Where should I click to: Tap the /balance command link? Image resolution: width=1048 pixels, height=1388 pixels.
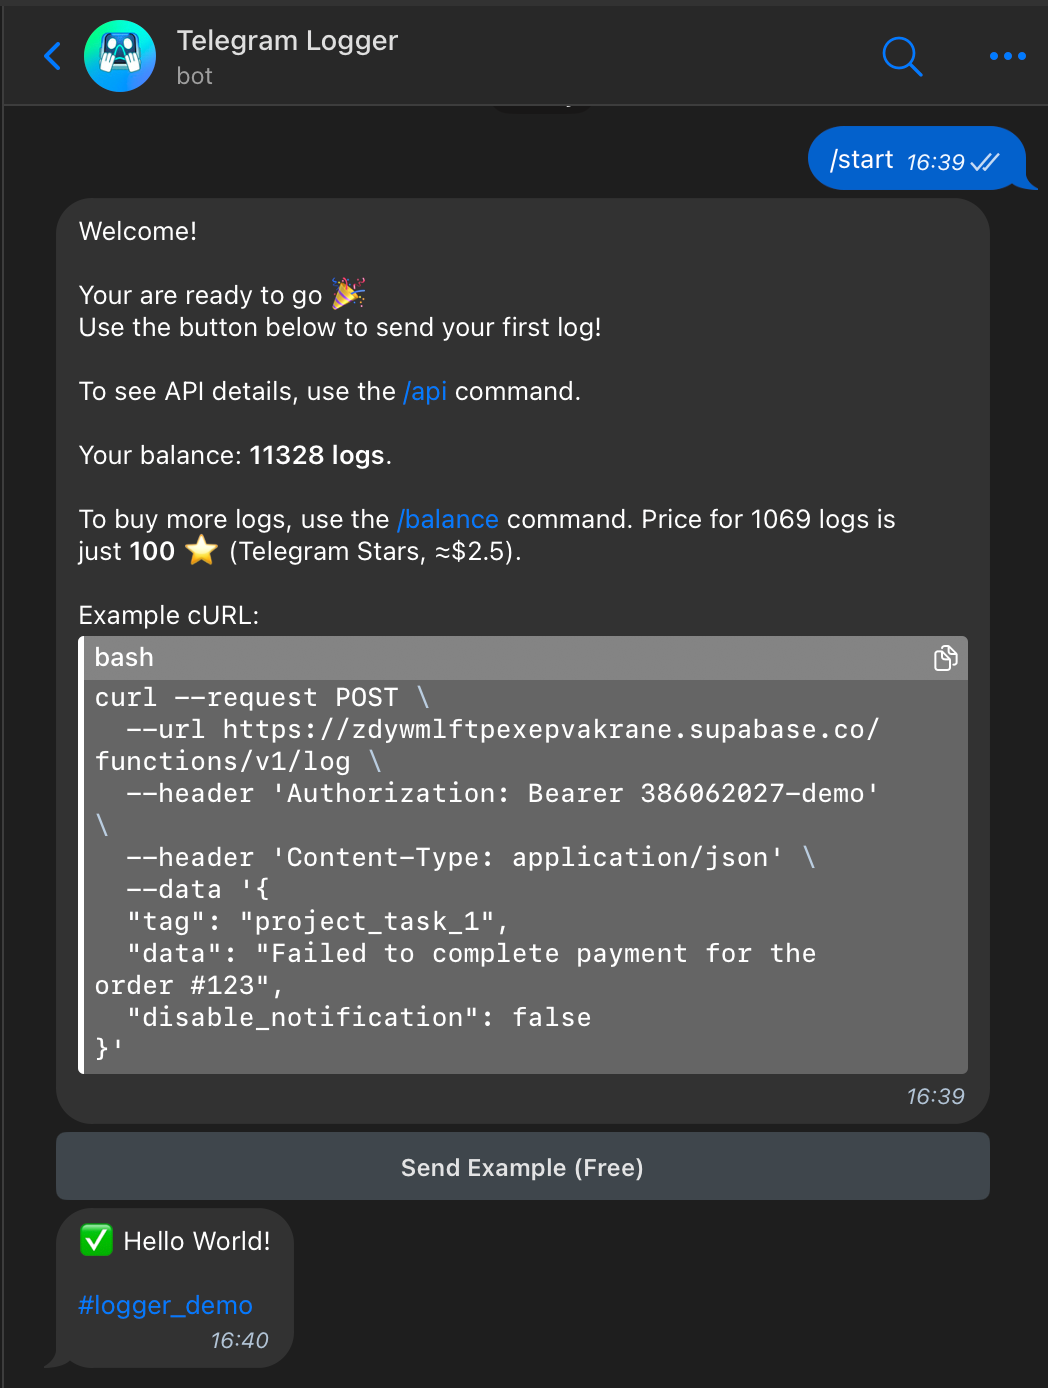tap(448, 519)
